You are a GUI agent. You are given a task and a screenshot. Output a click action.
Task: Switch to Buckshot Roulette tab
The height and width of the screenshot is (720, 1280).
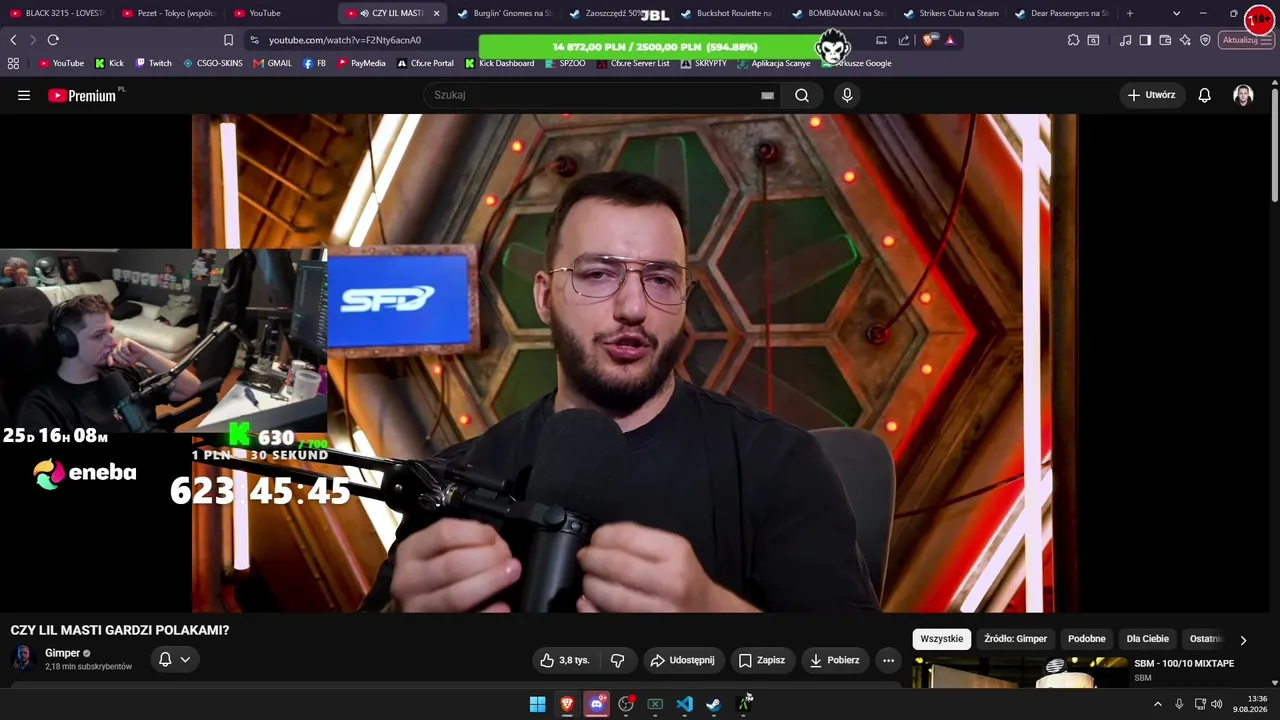click(x=728, y=13)
